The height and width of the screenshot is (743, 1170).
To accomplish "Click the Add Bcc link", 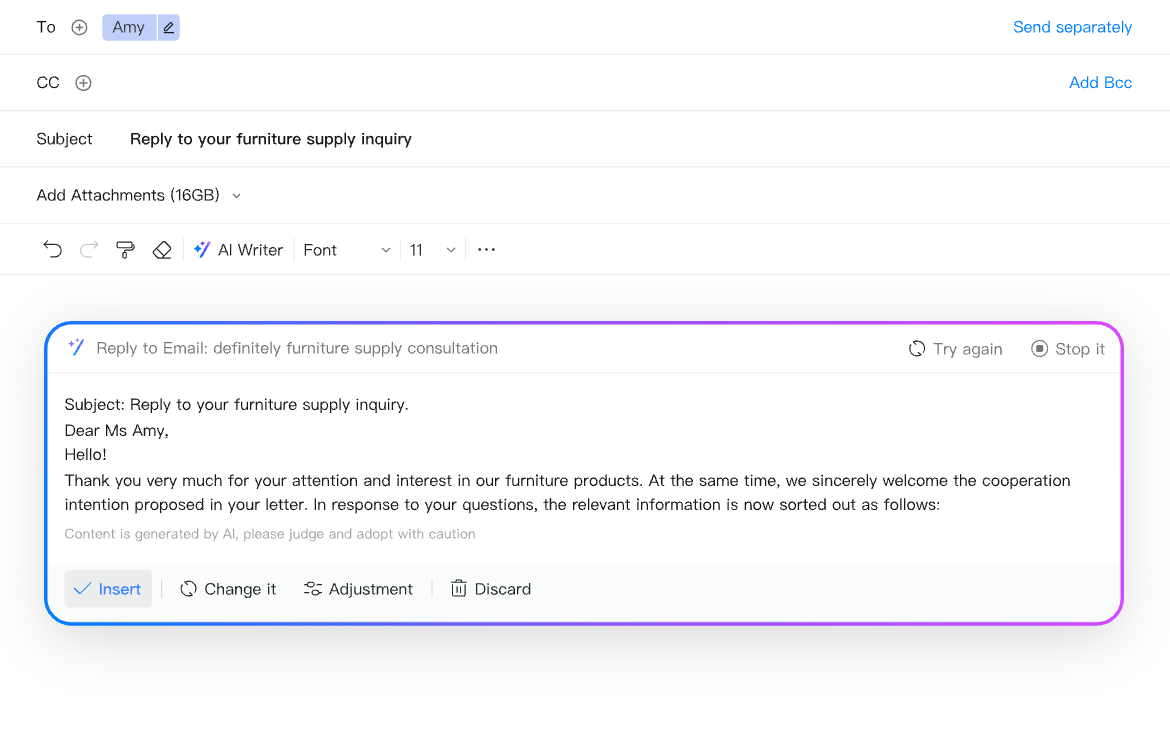I will [1100, 83].
